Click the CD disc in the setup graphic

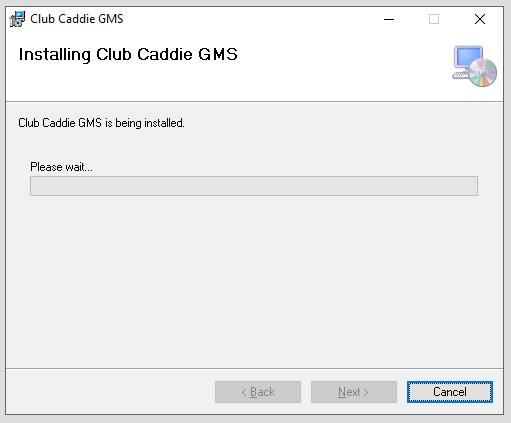(483, 72)
